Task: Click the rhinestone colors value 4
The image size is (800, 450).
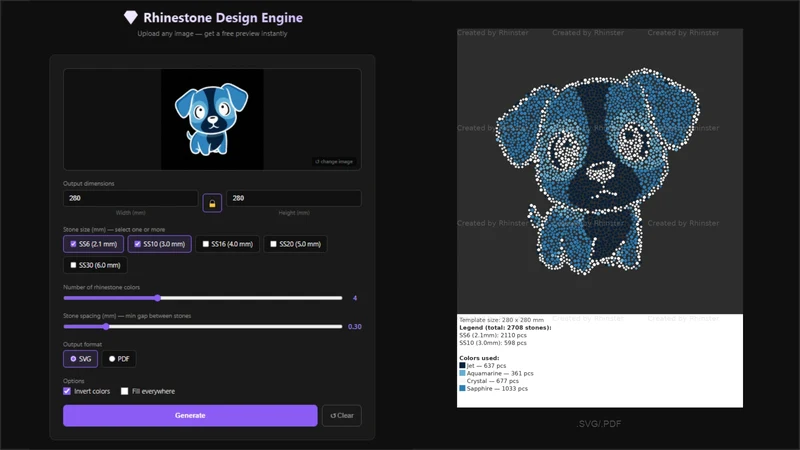Action: pos(355,298)
